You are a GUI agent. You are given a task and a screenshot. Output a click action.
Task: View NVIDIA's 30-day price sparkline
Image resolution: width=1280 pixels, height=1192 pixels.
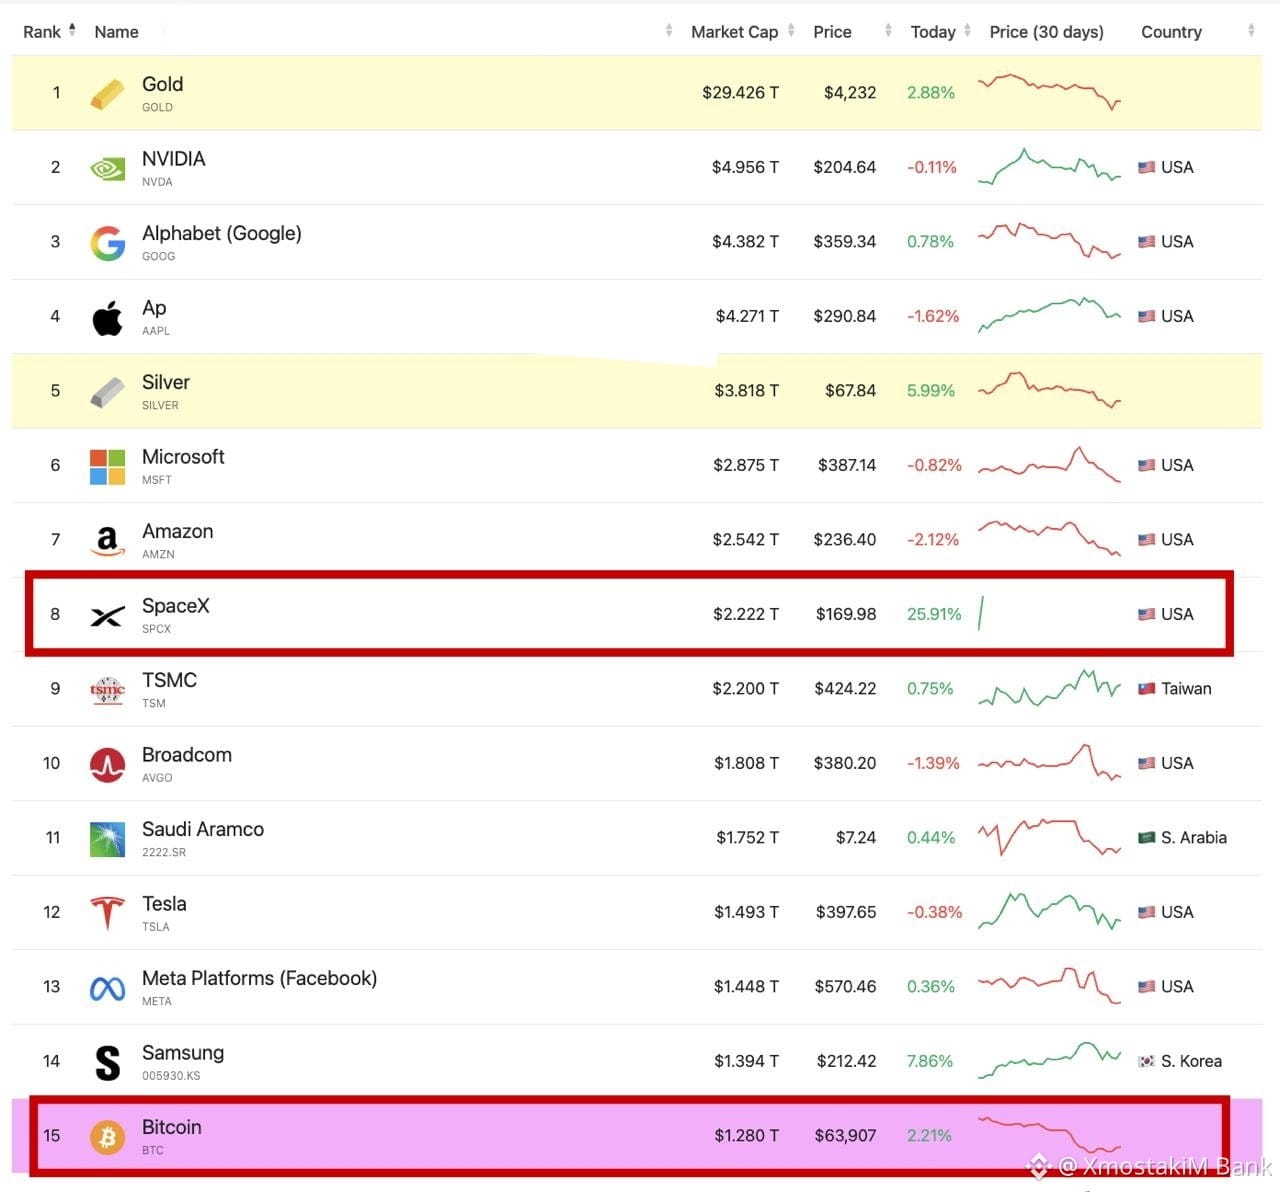(1049, 167)
